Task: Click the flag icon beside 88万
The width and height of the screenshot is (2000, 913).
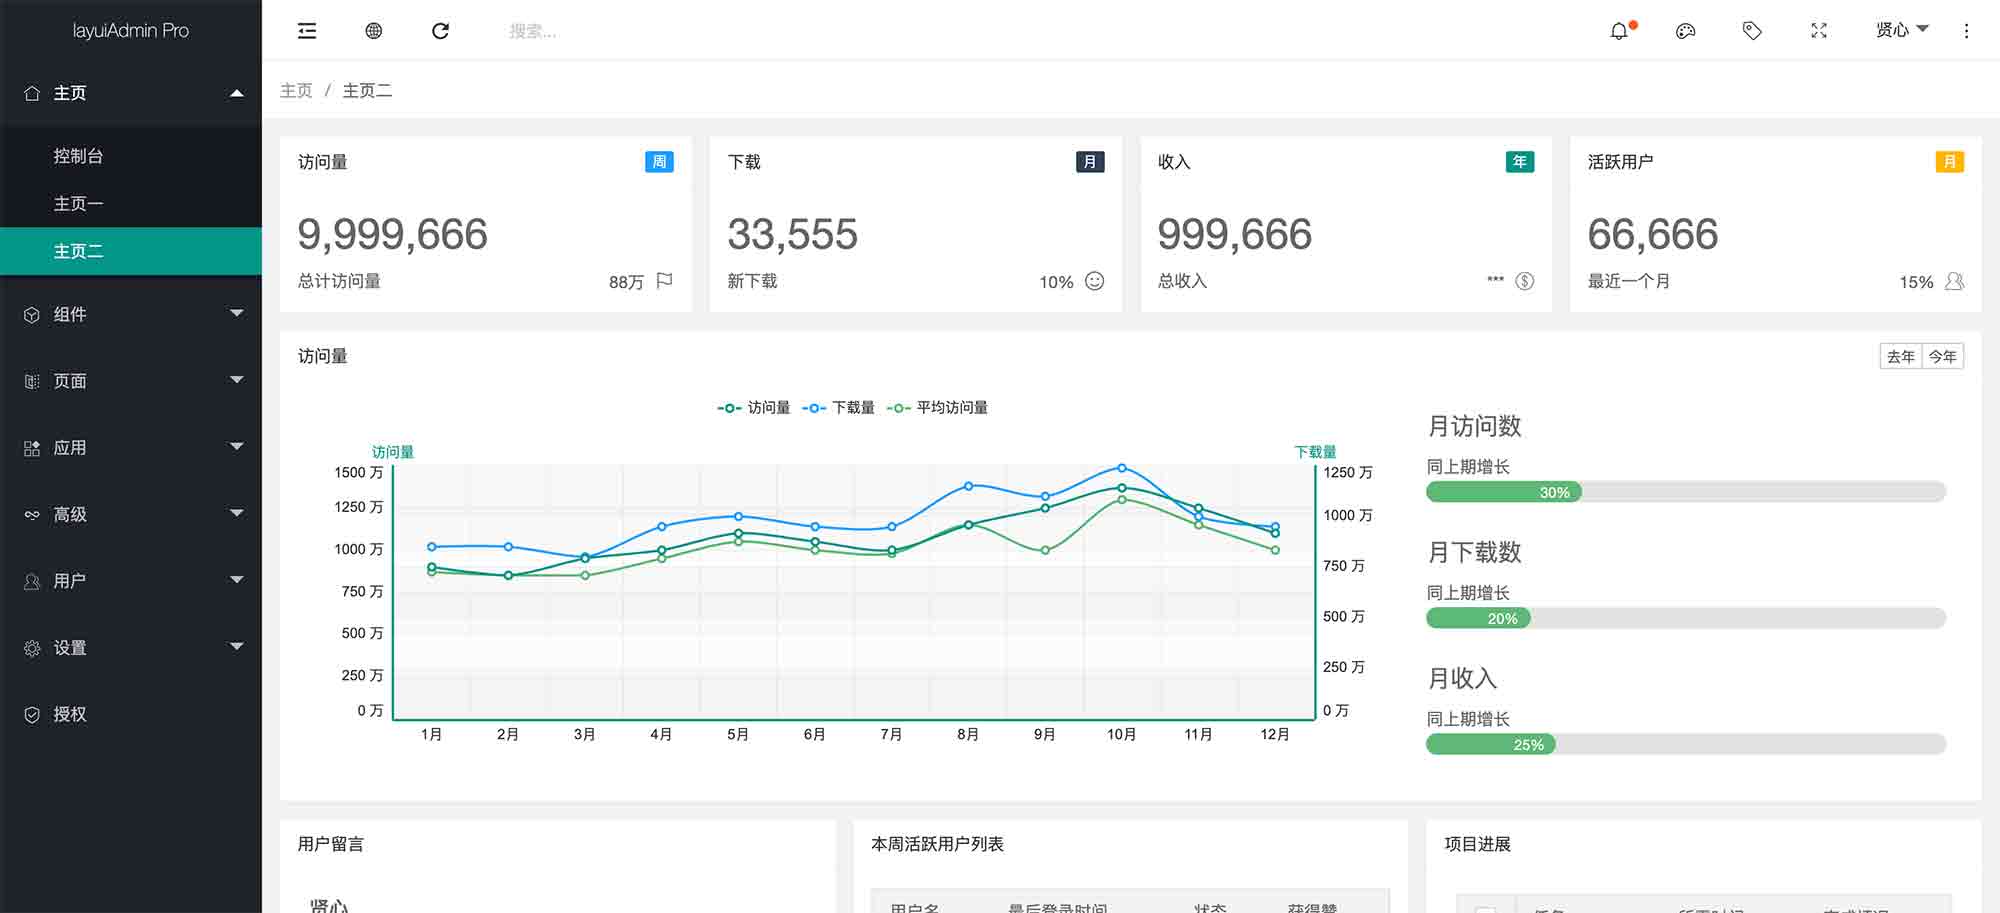Action: coord(664,281)
